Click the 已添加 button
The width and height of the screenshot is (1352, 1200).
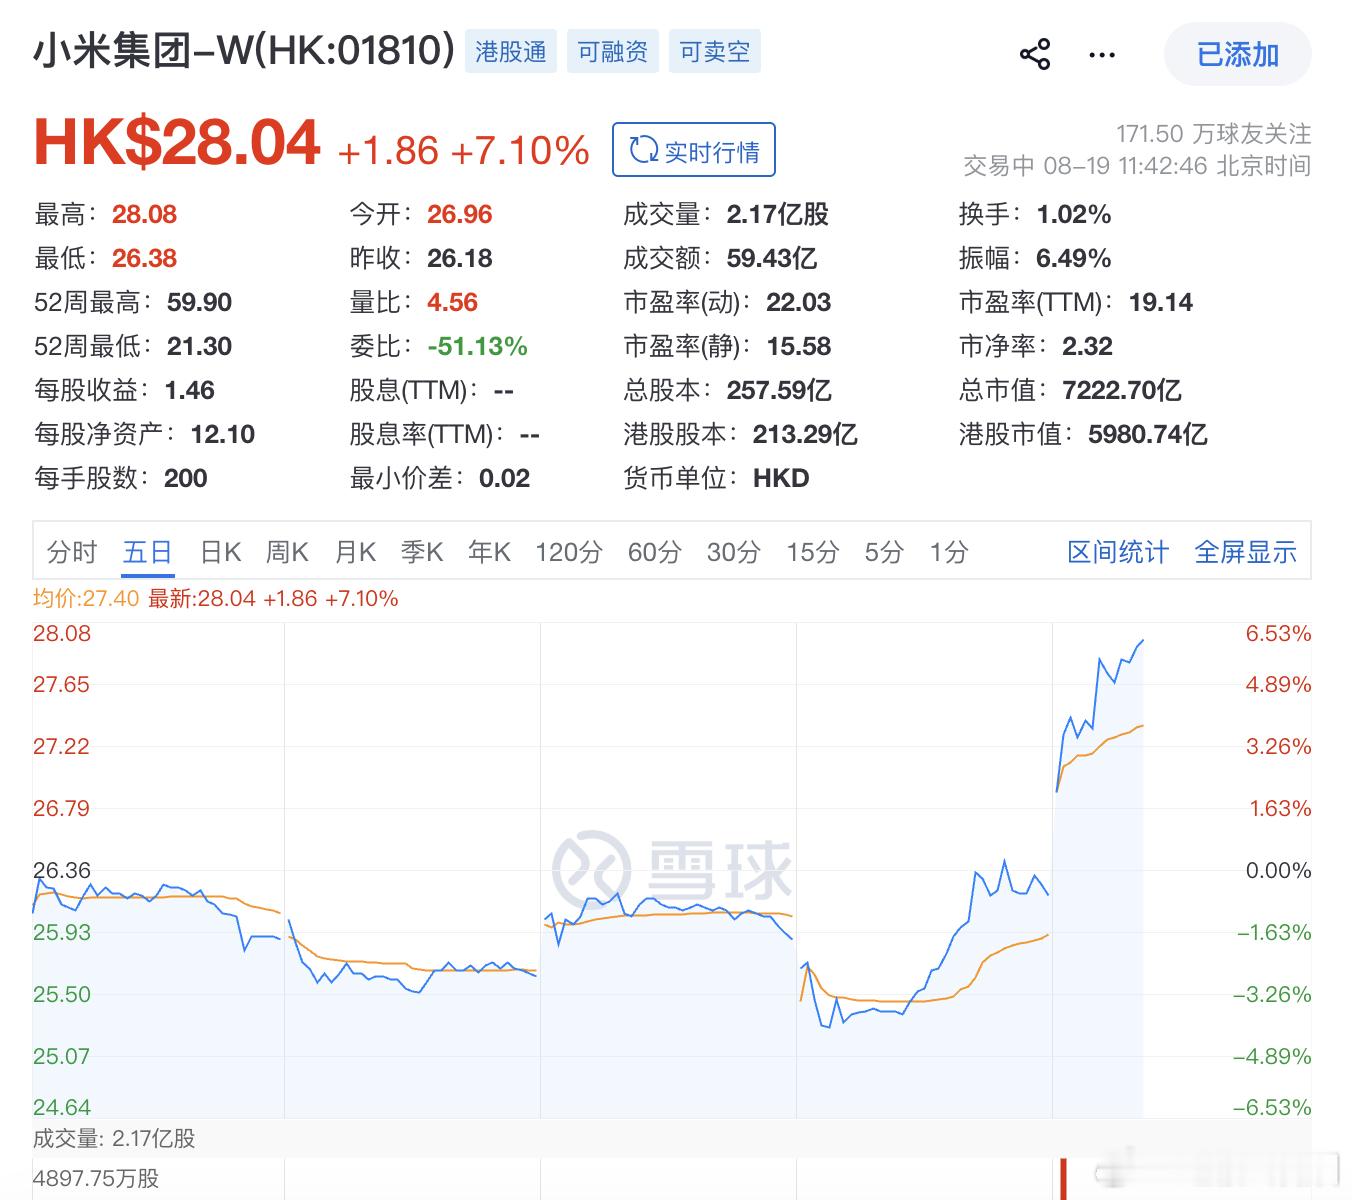coord(1238,54)
